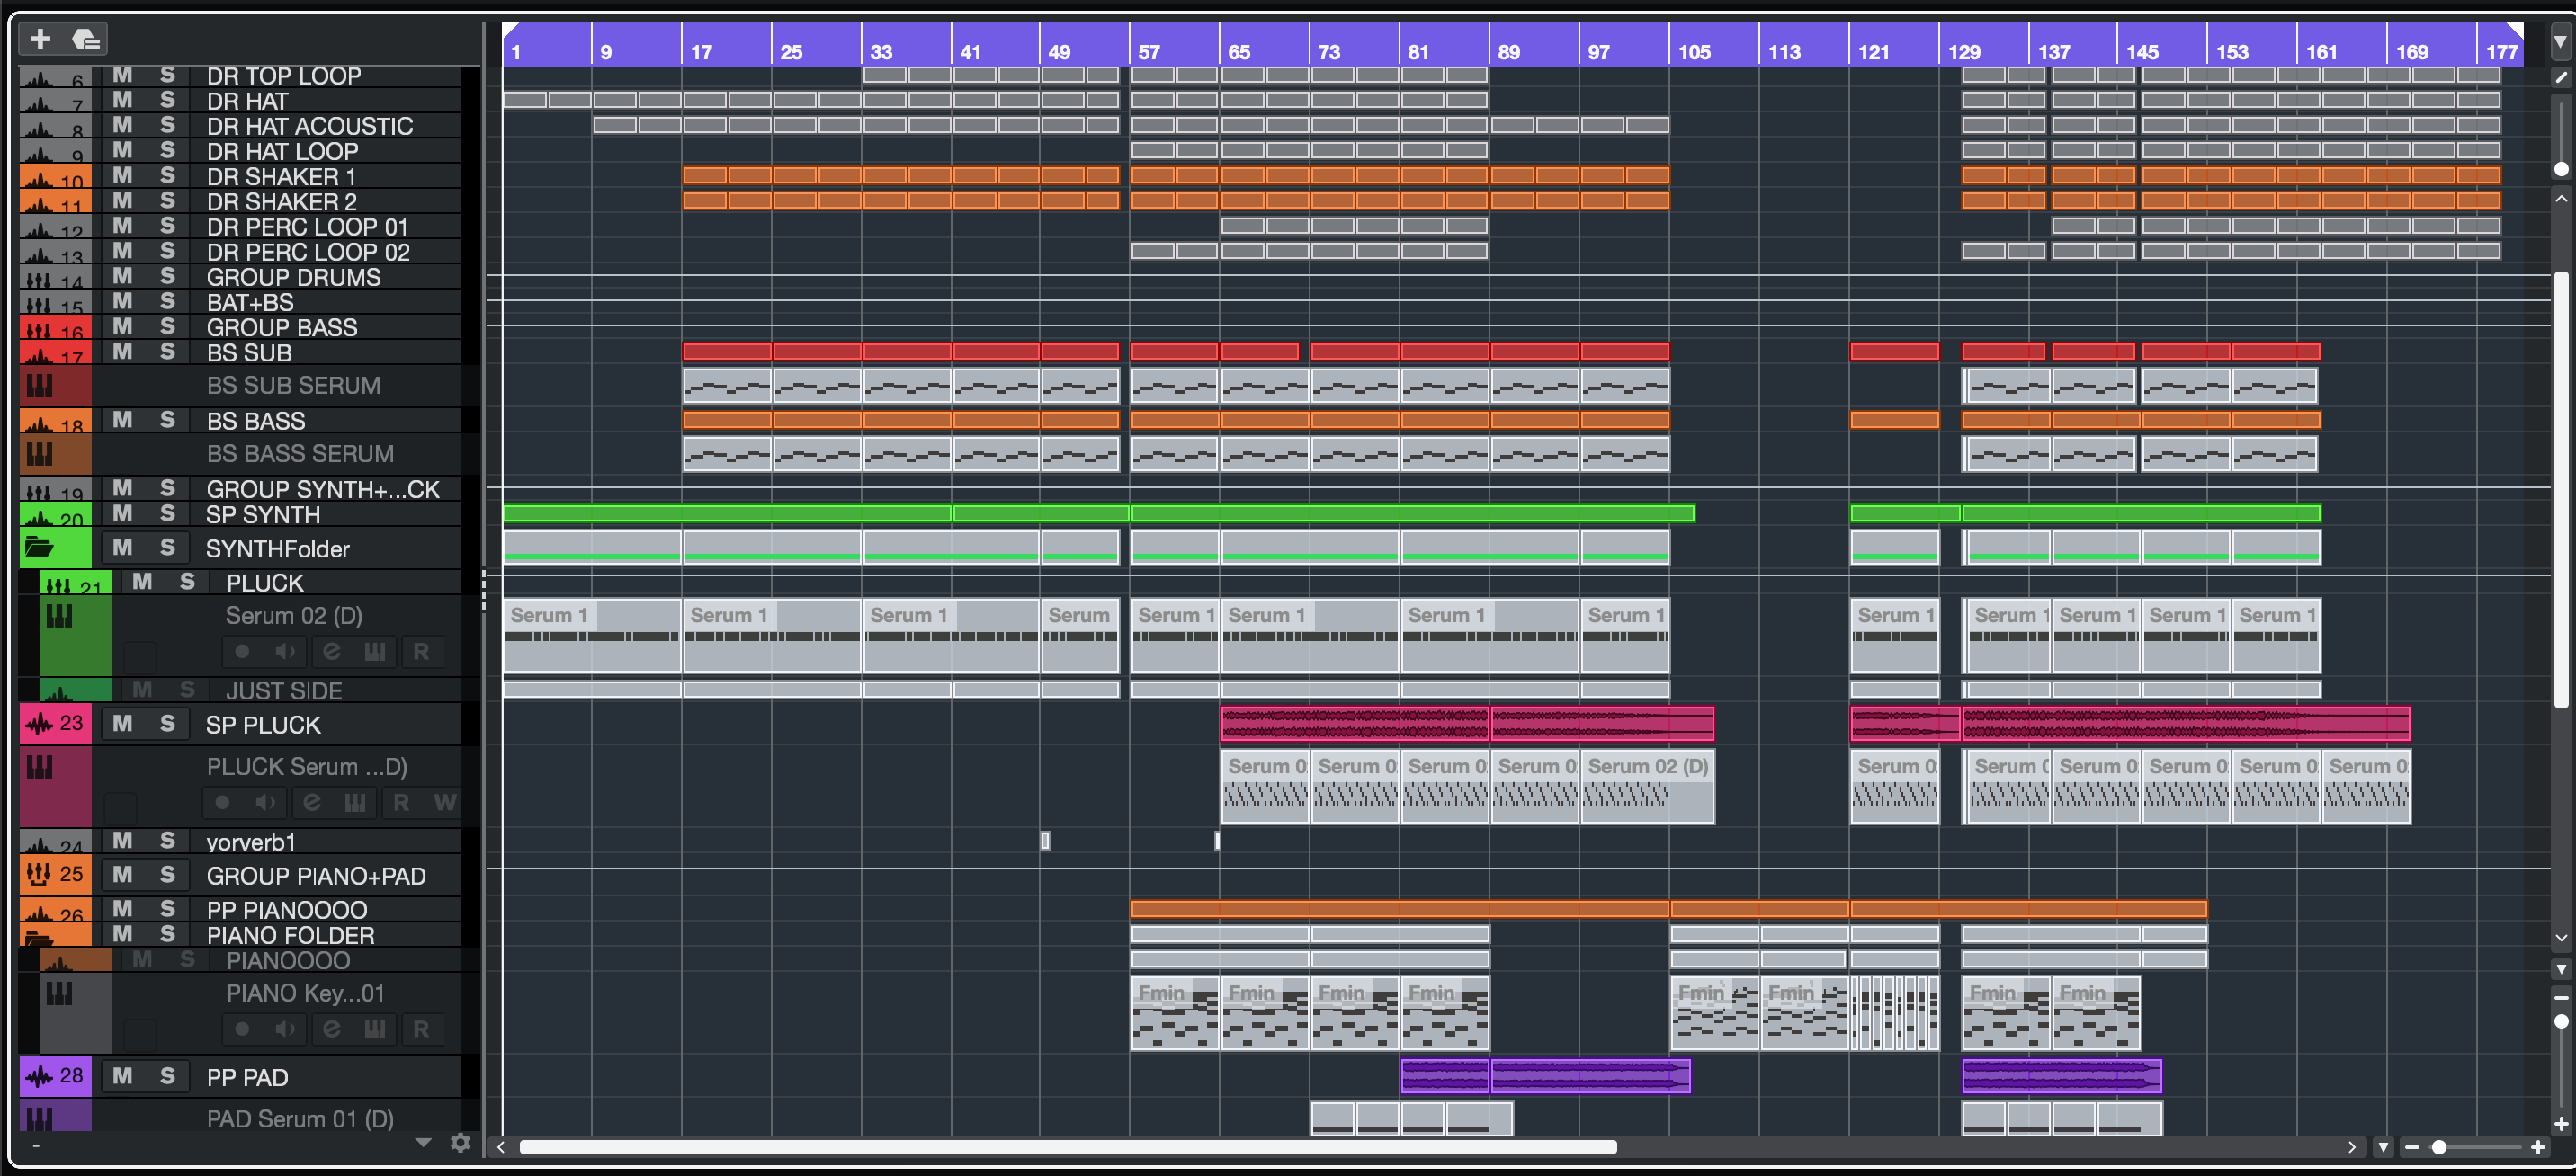Enable Write automation on PLUCK Serum track

[445, 803]
